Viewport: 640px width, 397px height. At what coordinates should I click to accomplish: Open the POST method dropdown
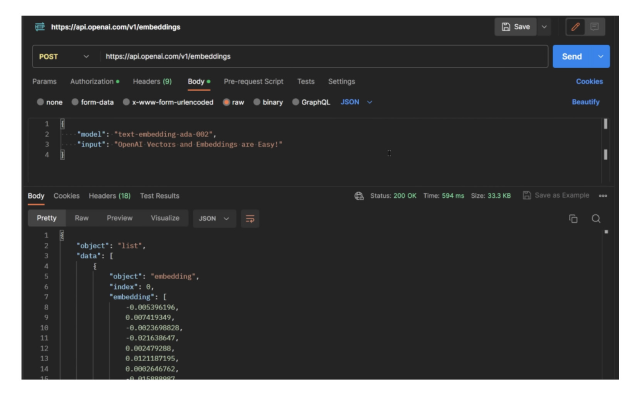(x=64, y=57)
